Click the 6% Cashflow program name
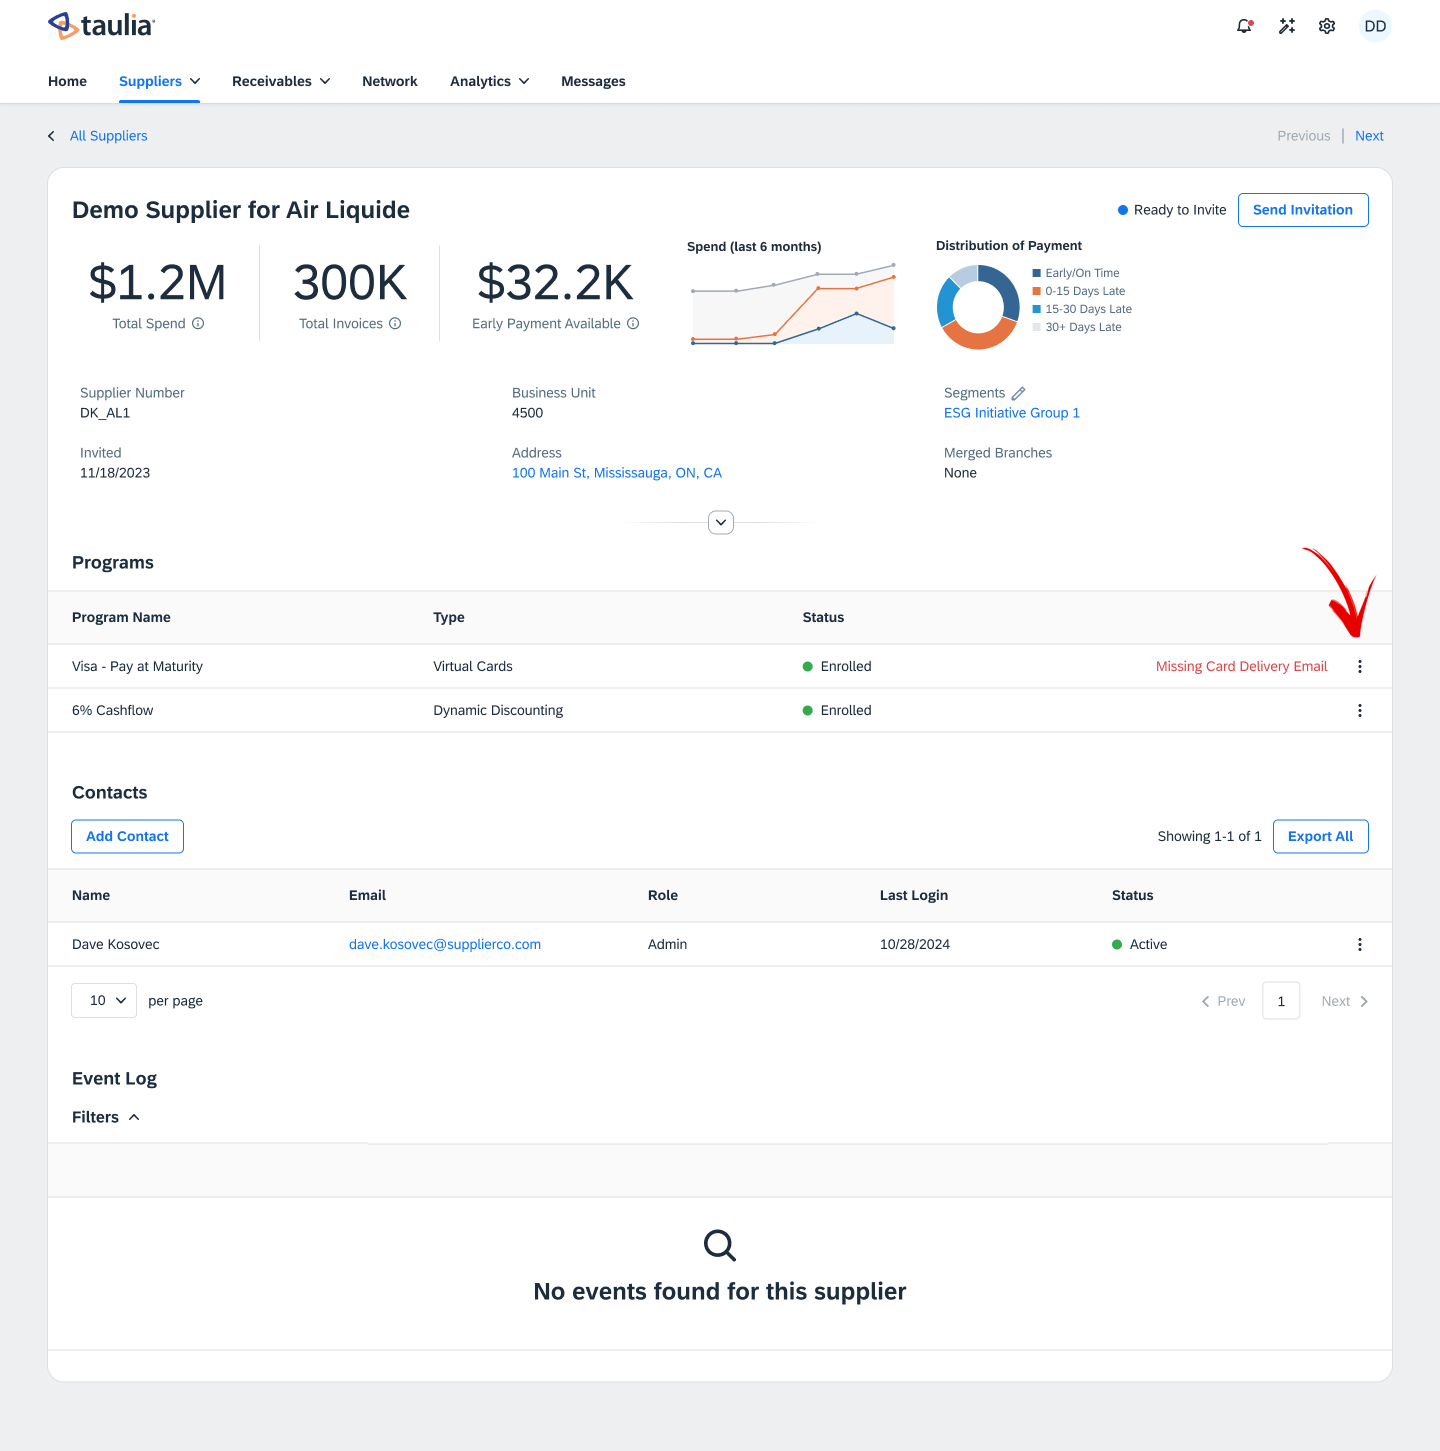 click(112, 710)
